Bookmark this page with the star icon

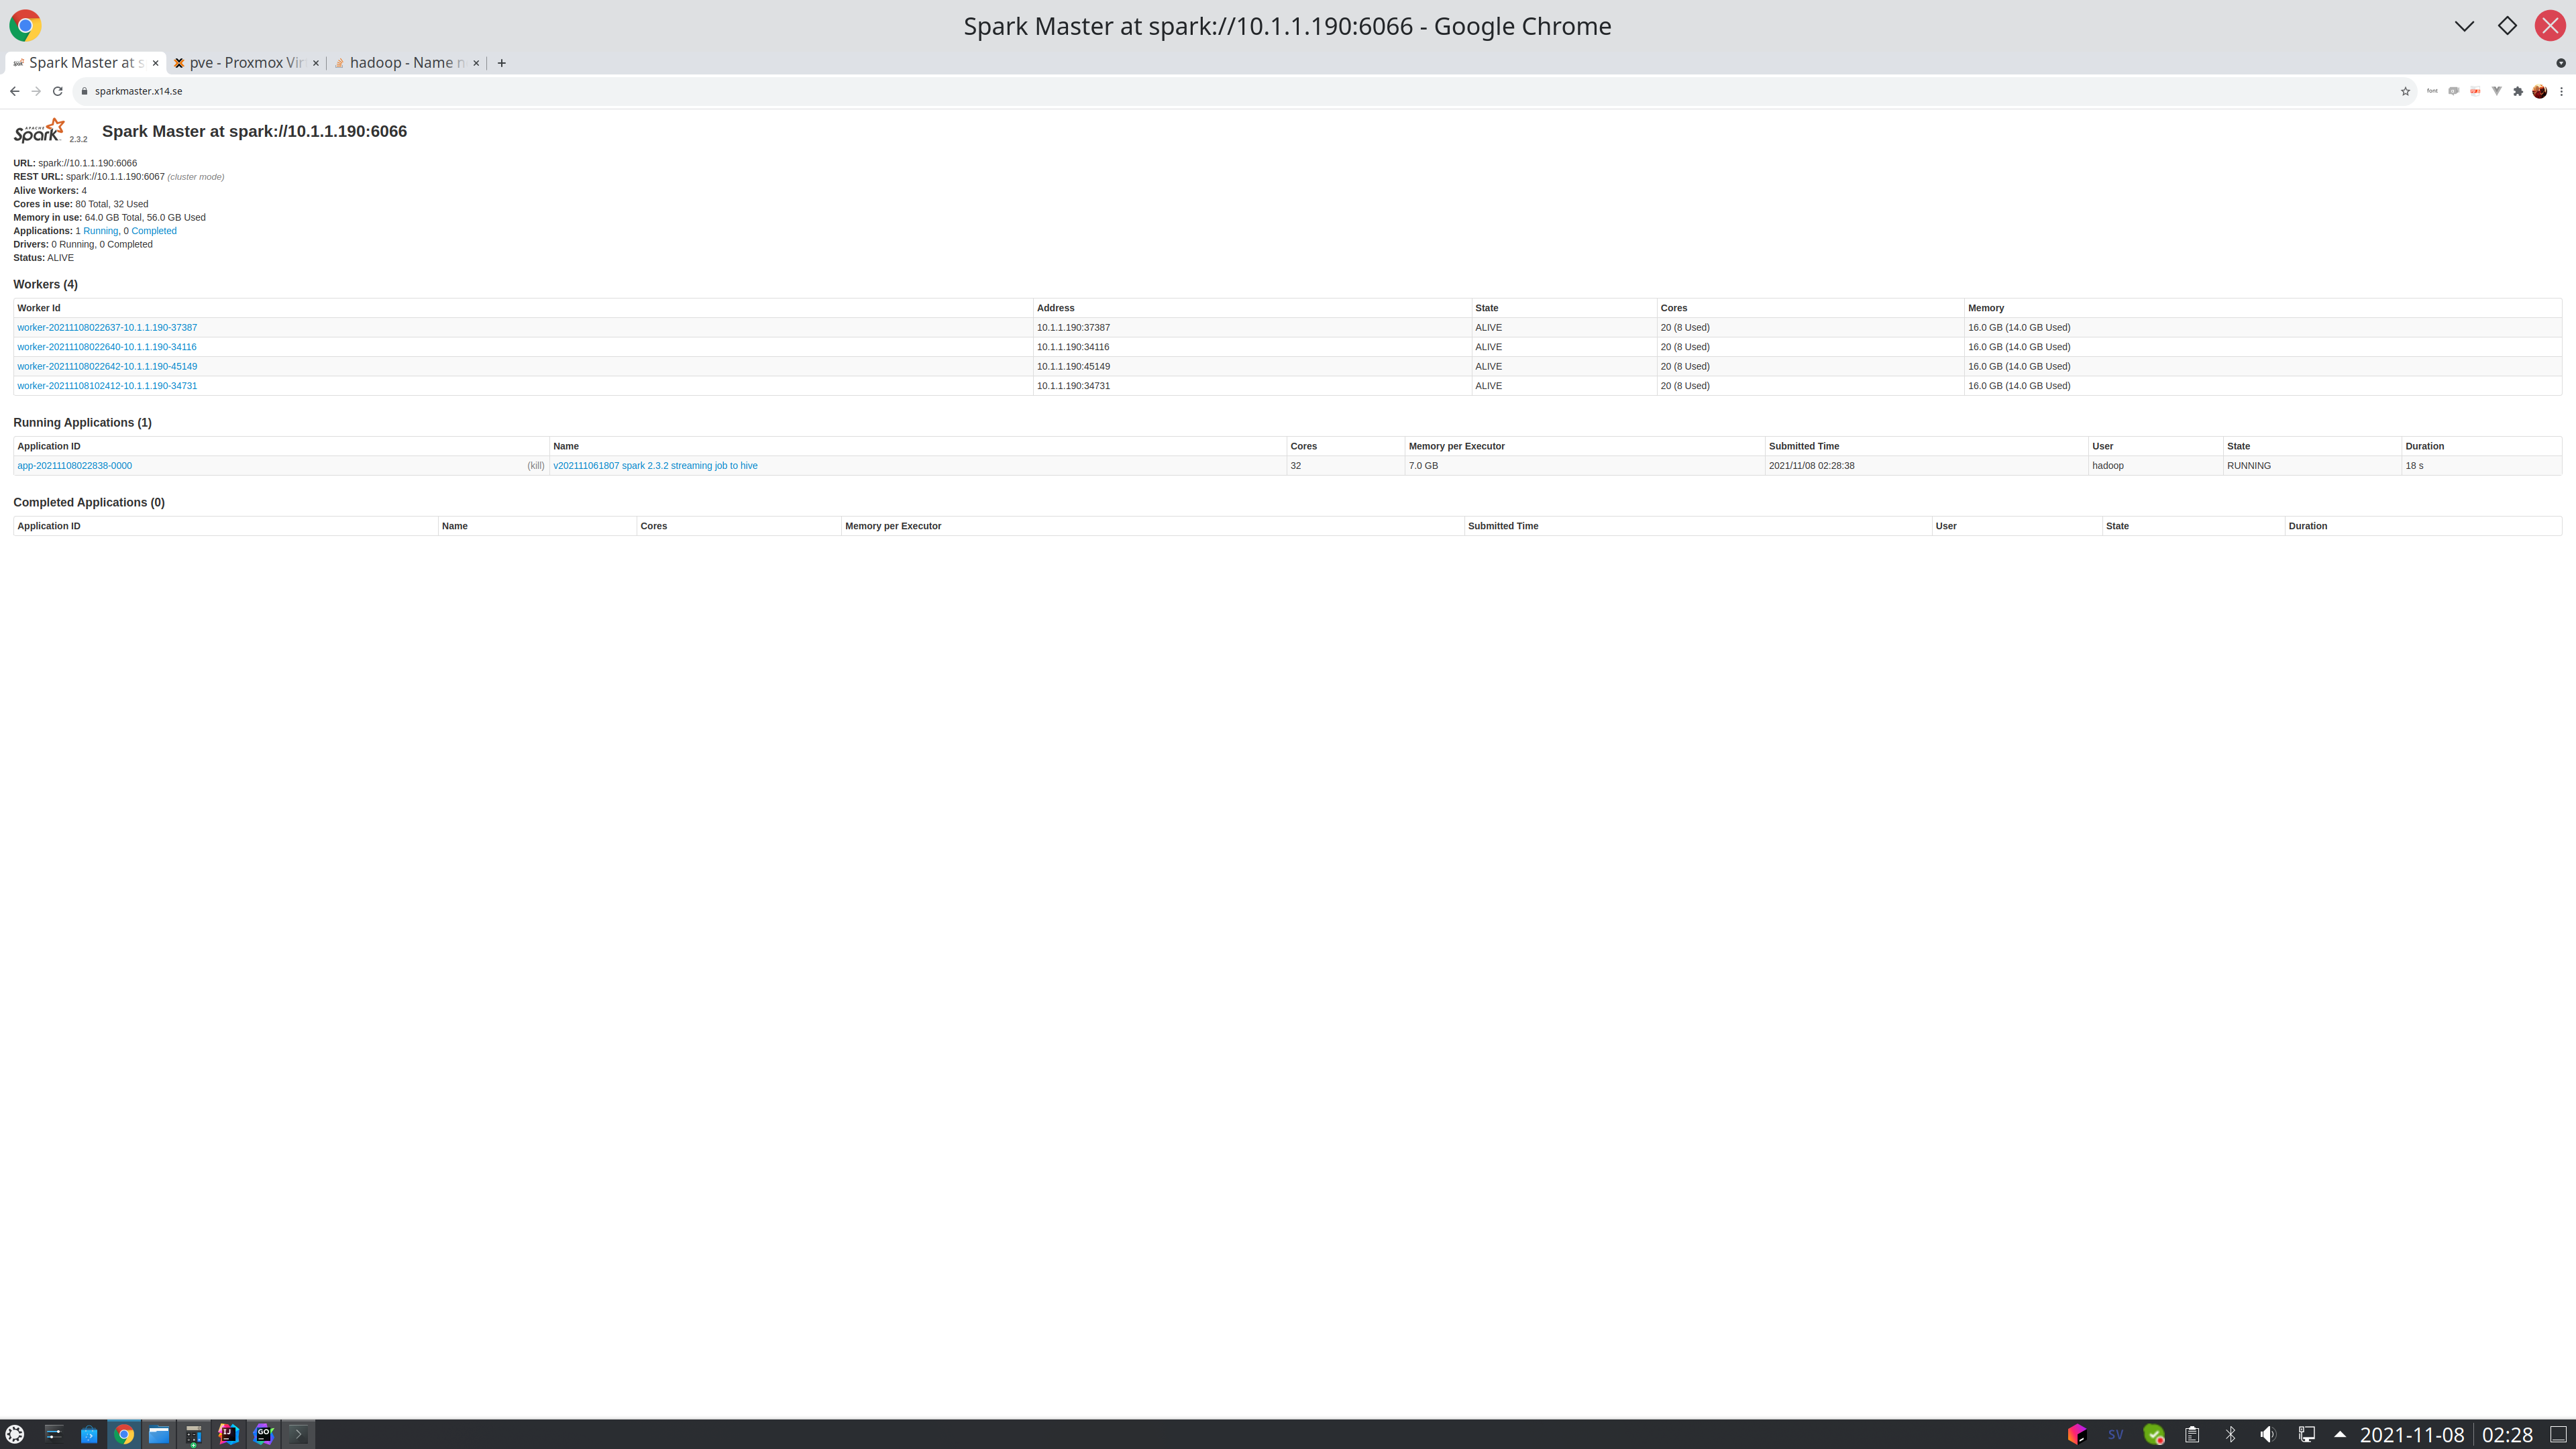2405,91
